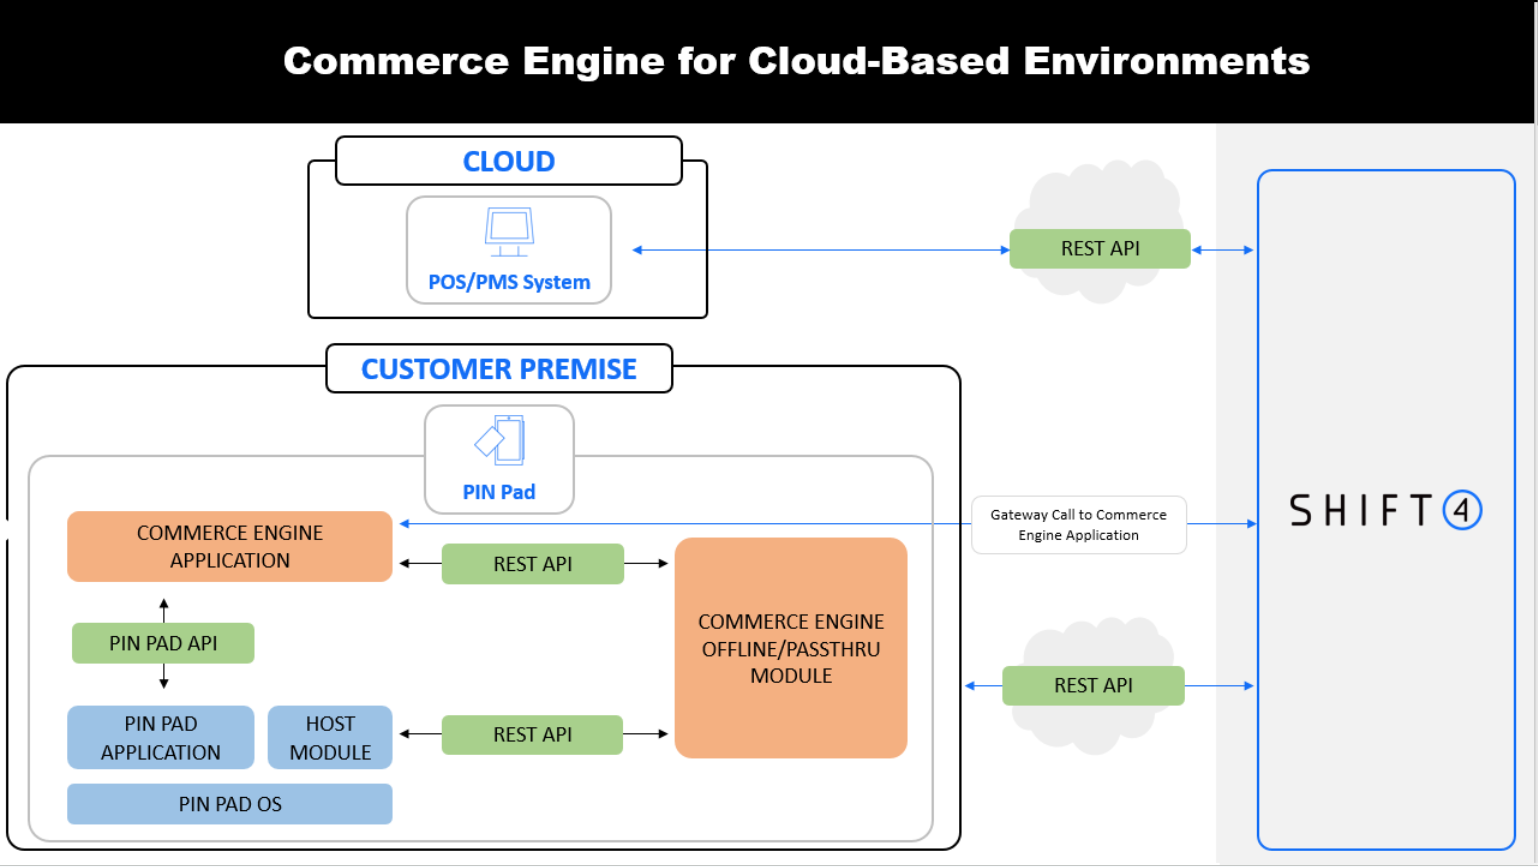Click the cloud-backed REST API box beside the offline module
This screenshot has height=867, width=1538.
click(x=1093, y=686)
